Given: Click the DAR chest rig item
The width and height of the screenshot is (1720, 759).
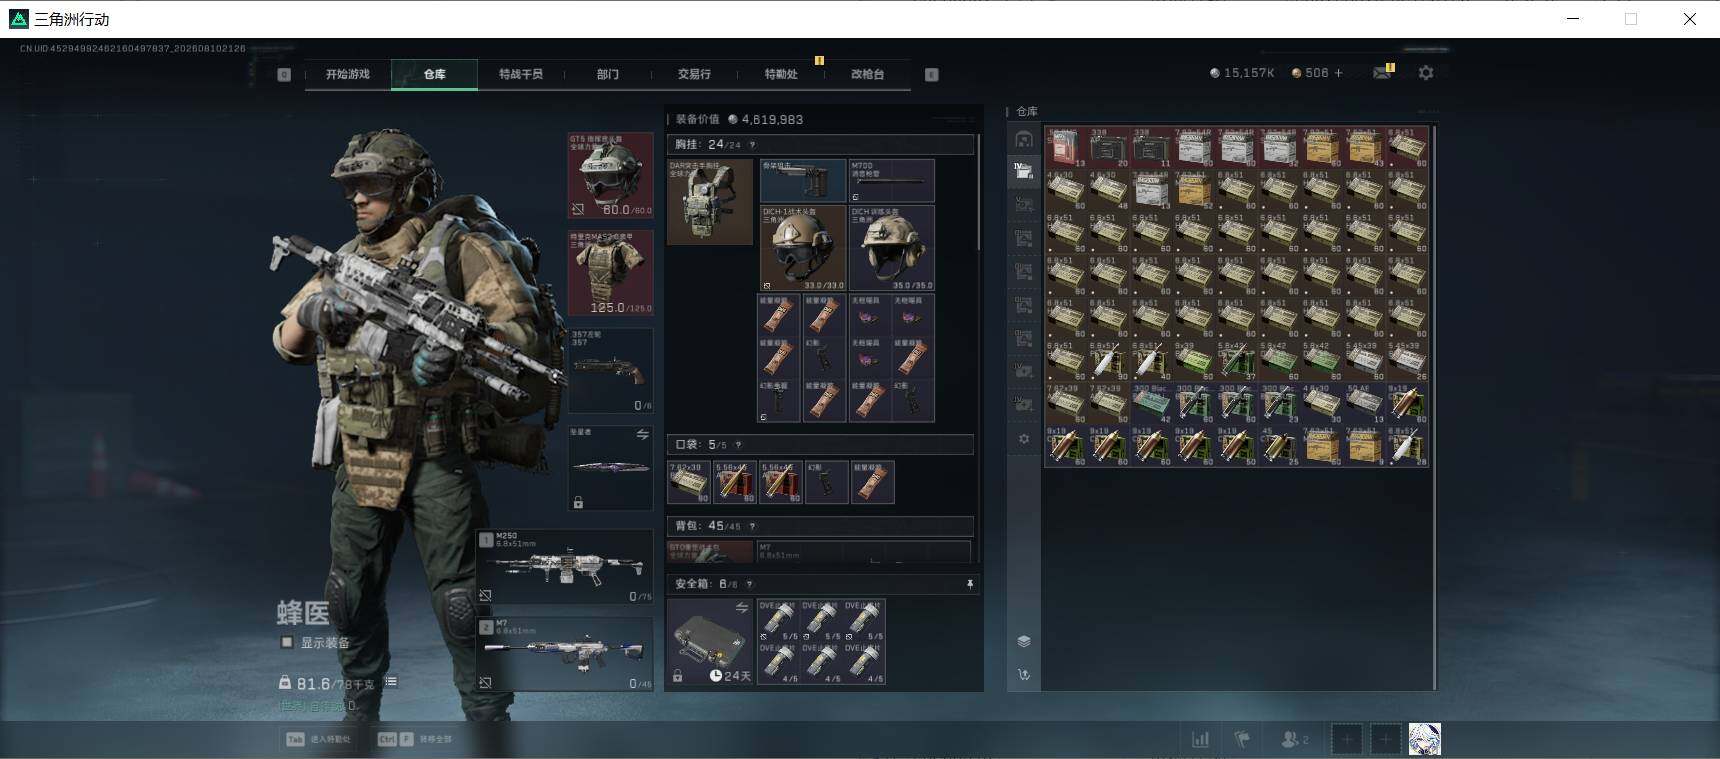Looking at the screenshot, I should 710,201.
